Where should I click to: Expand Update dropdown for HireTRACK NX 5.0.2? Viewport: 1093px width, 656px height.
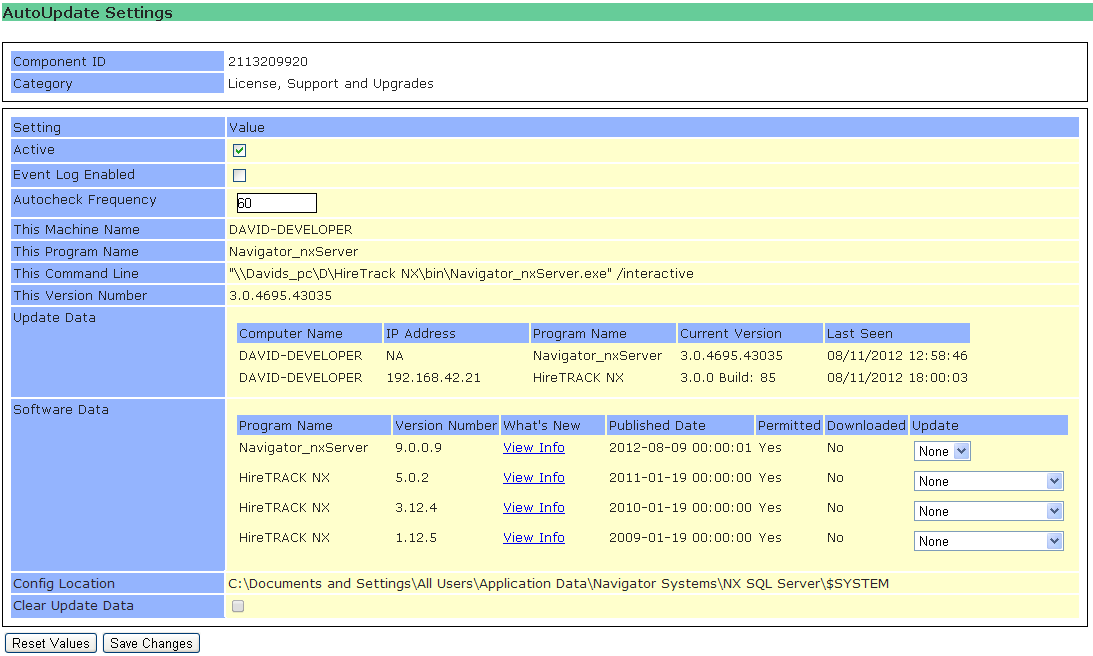coord(988,481)
